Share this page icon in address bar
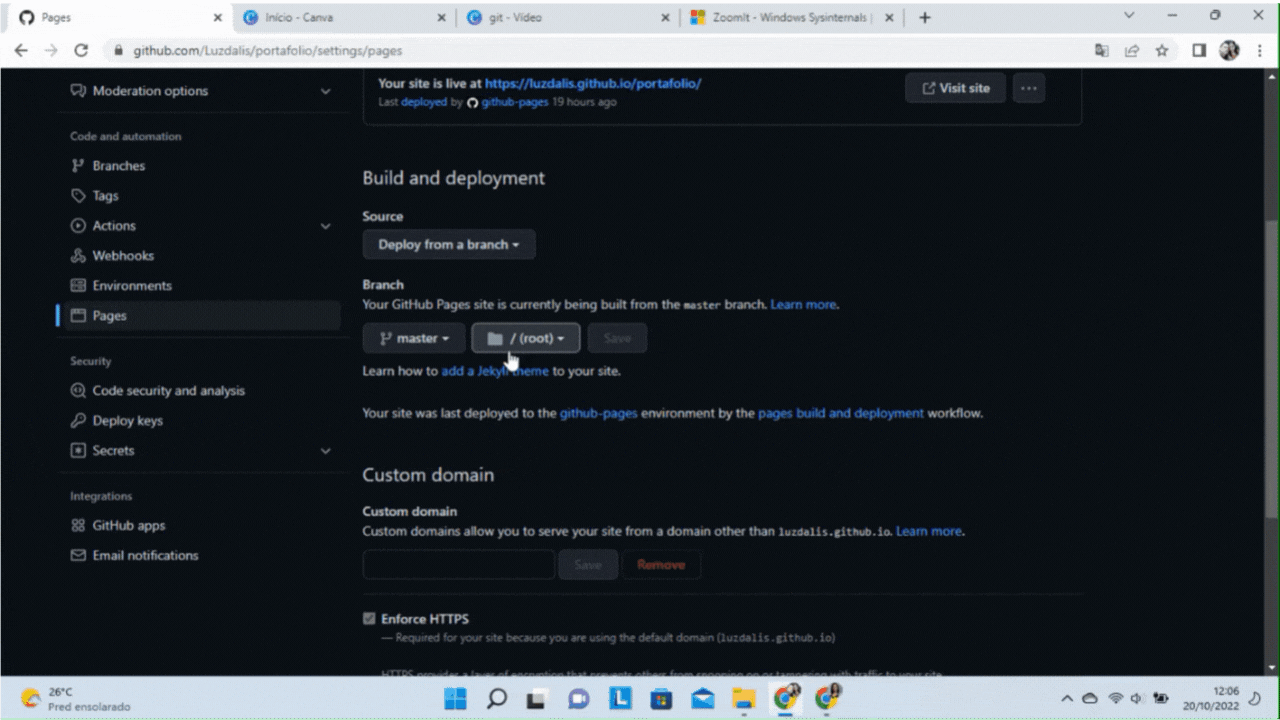The height and width of the screenshot is (720, 1280). pyautogui.click(x=1132, y=50)
